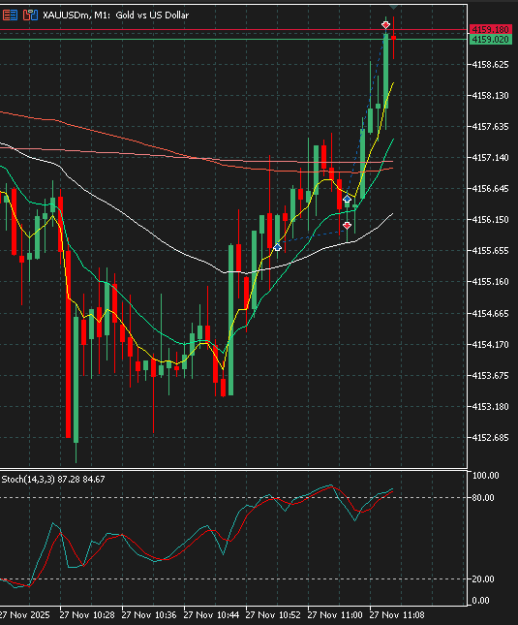Select the Stoch(14,3,3) 87.28 84.67 indicator label
Viewport: 518px width, 625px height.
(x=53, y=479)
